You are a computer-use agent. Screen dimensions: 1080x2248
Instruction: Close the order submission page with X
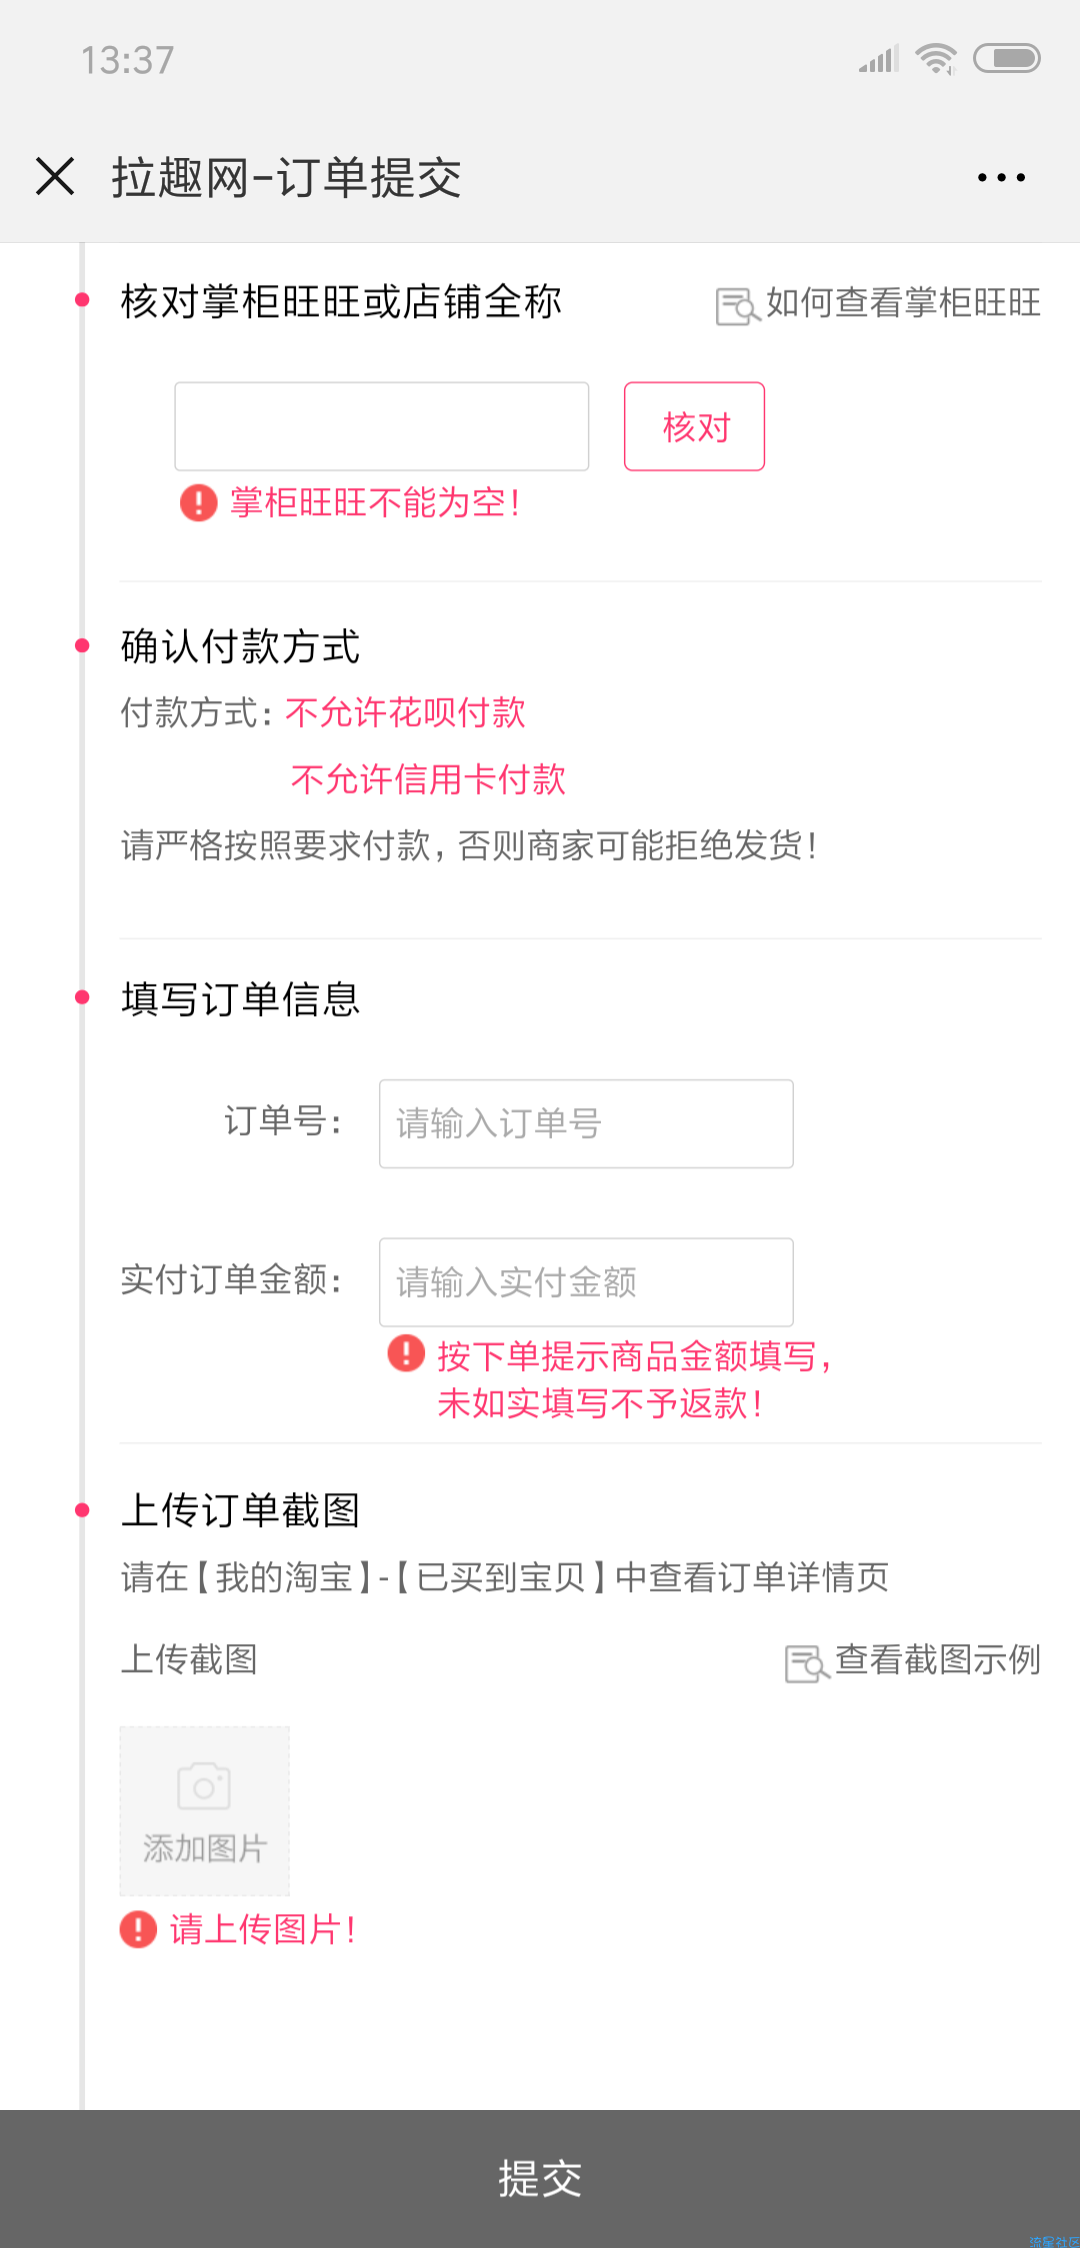[55, 176]
